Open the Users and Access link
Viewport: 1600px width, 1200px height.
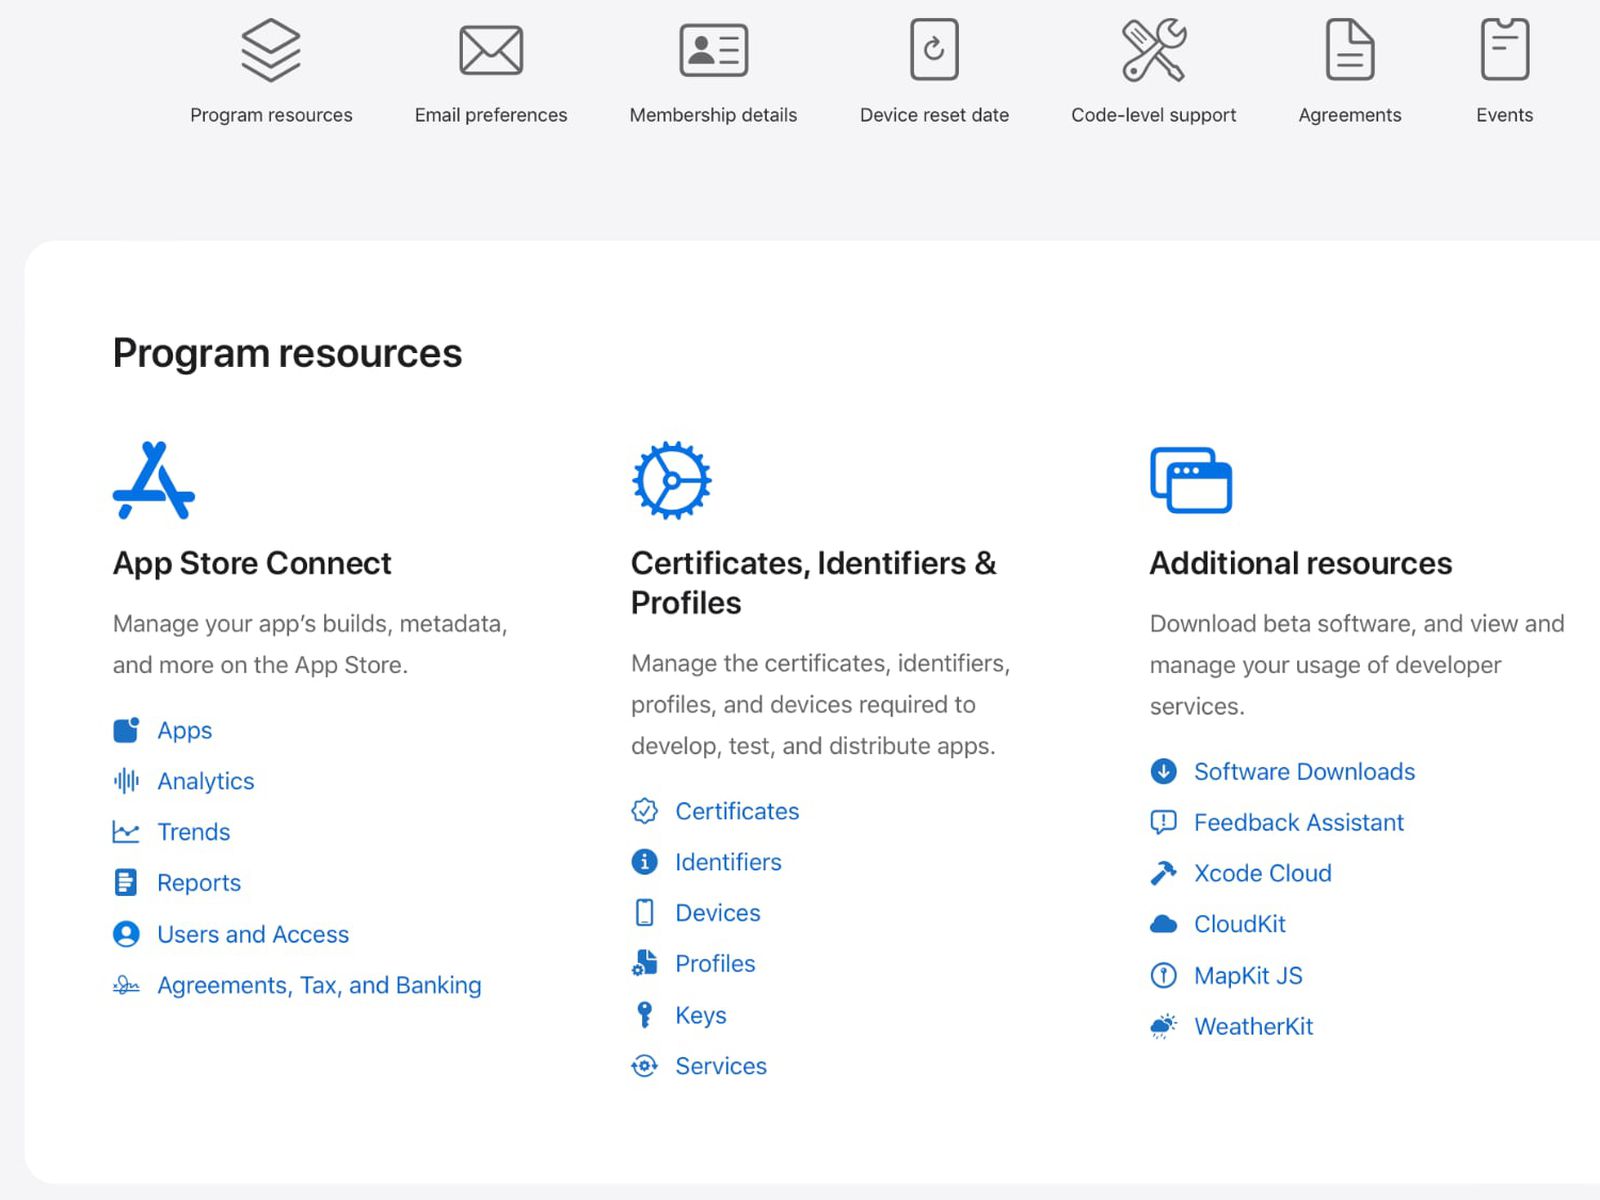[253, 934]
